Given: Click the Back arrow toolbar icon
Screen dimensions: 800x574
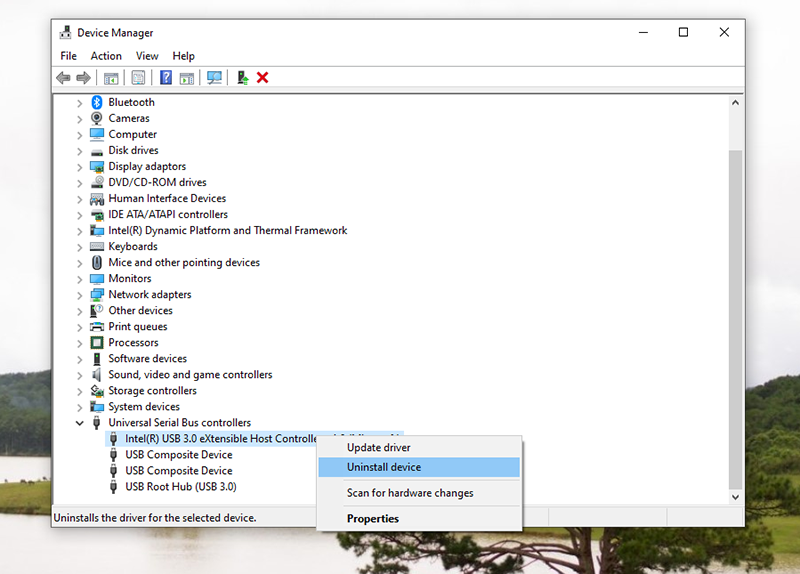Looking at the screenshot, I should pos(63,78).
